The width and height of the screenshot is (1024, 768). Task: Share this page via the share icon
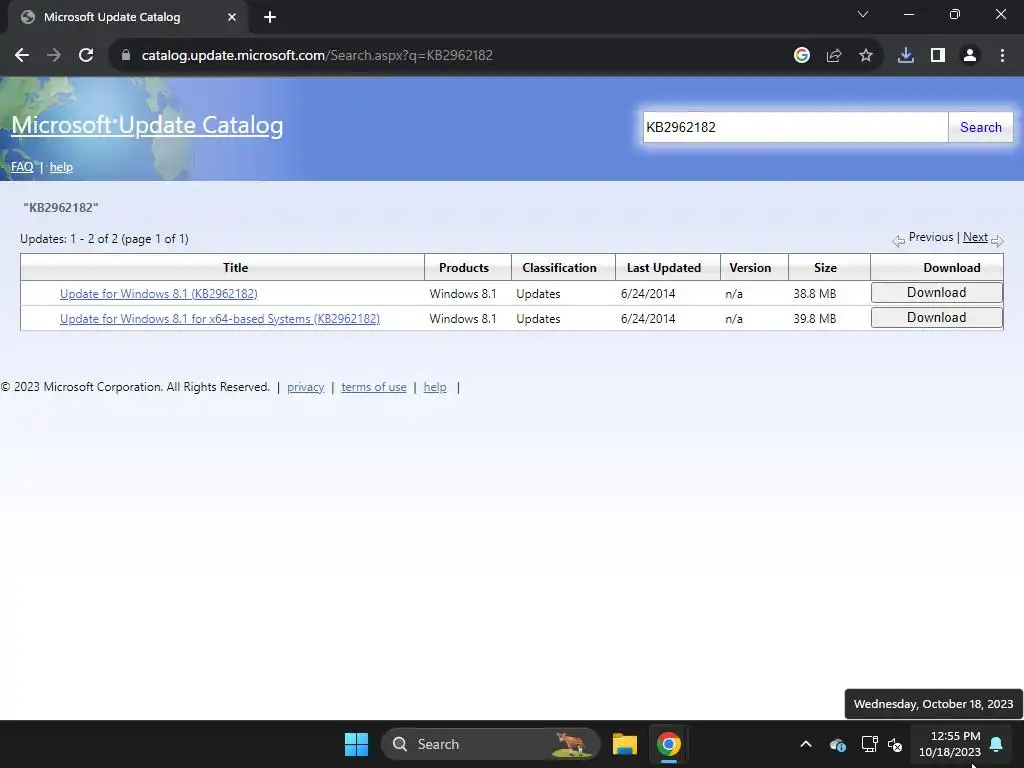(834, 56)
